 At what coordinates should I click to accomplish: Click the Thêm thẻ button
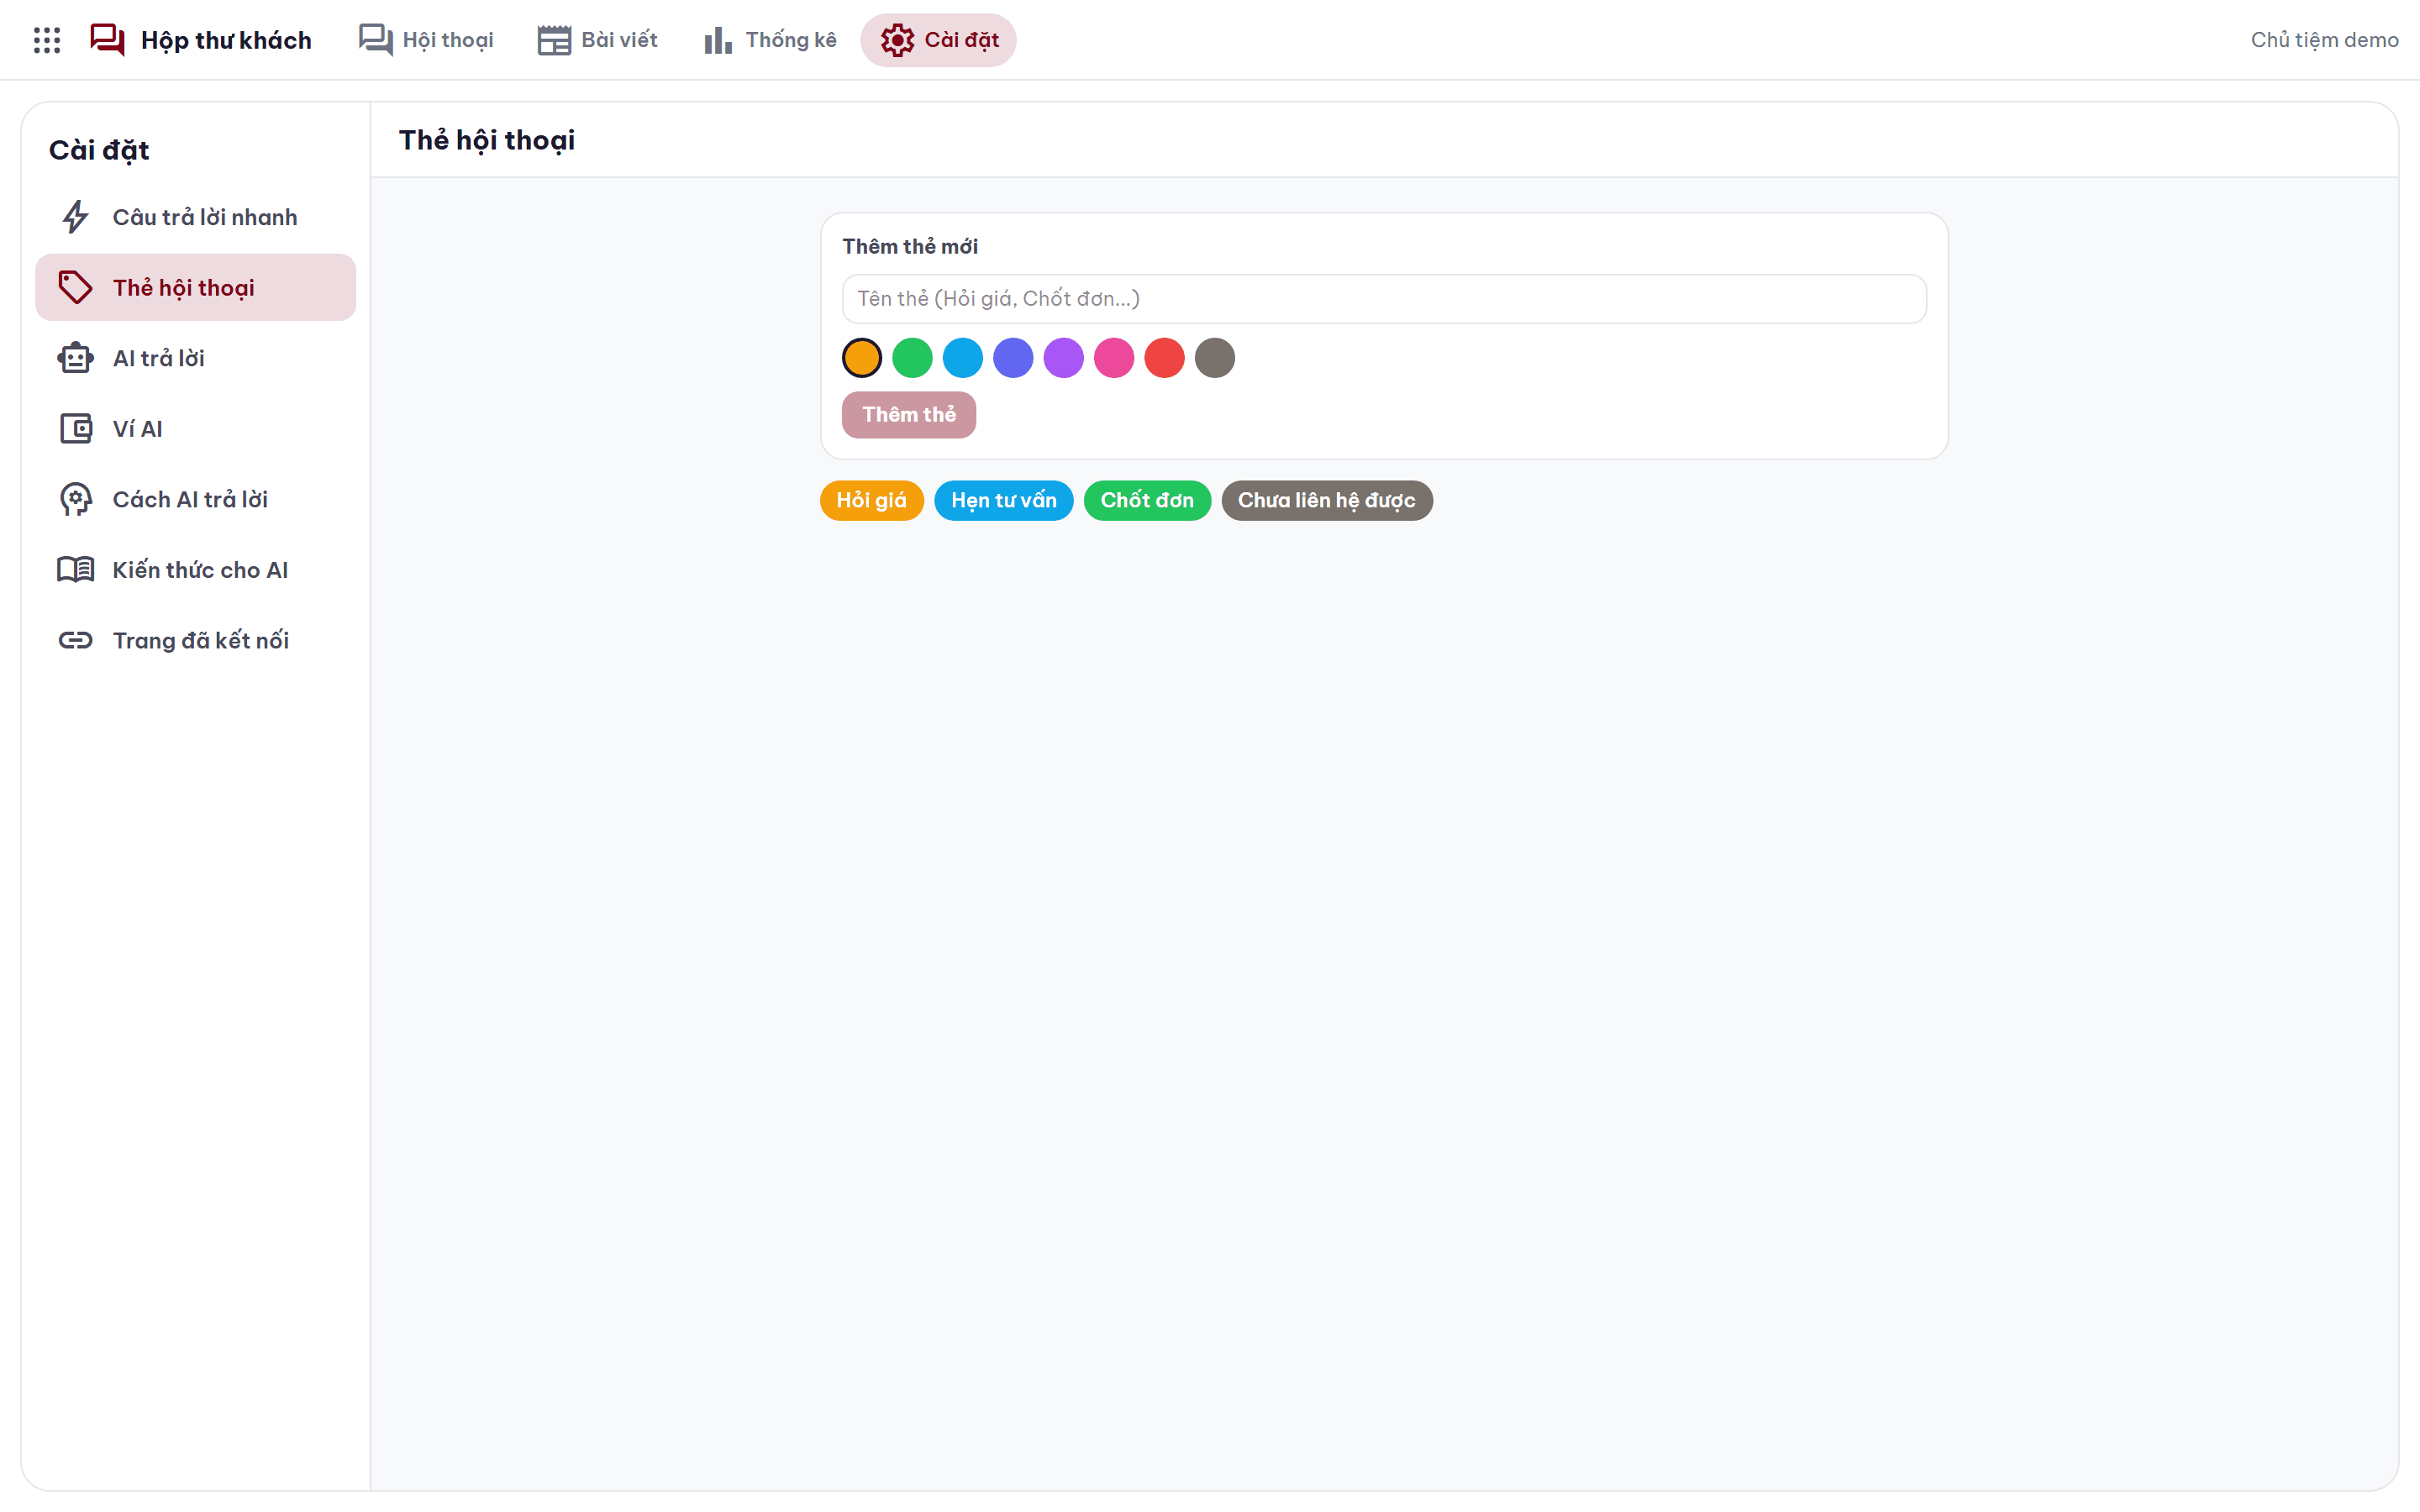(x=909, y=415)
